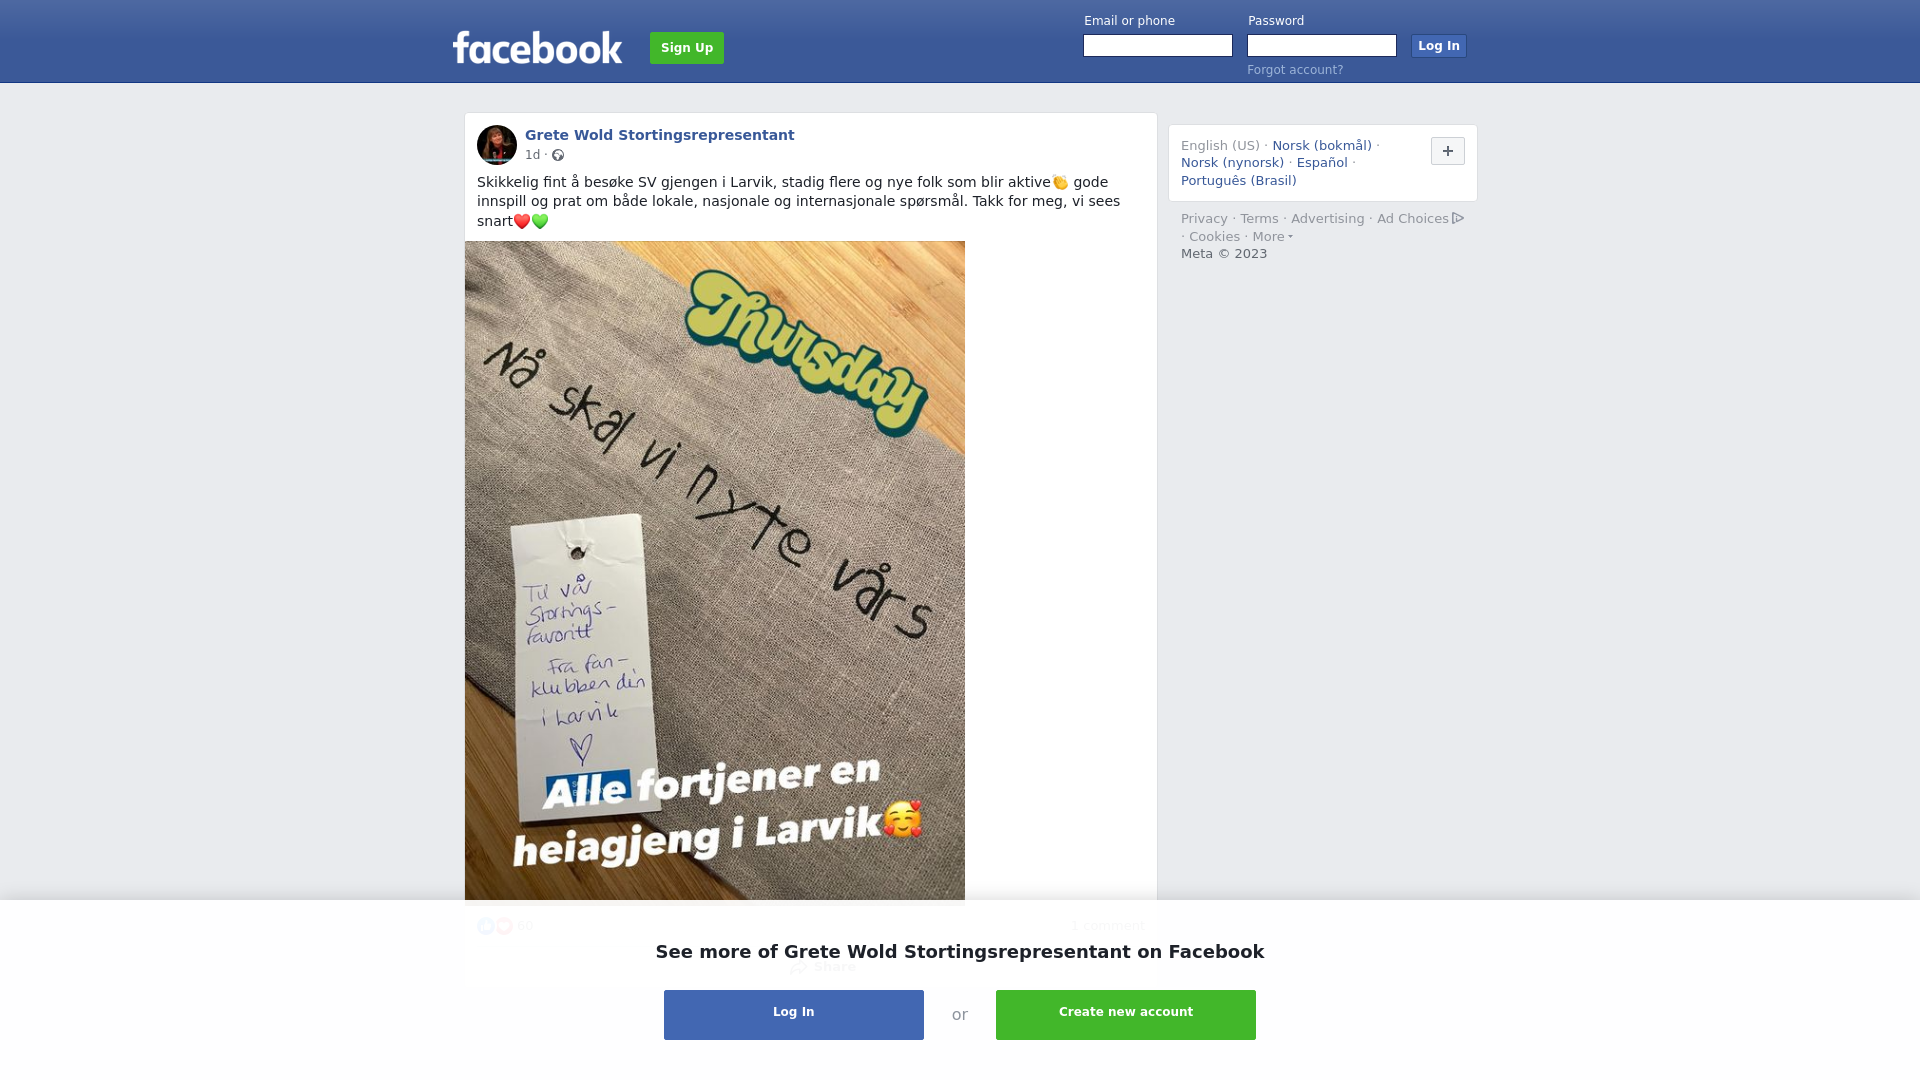Viewport: 1920px width, 1080px height.
Task: Click the blue Log In banner button
Action: click(794, 1015)
